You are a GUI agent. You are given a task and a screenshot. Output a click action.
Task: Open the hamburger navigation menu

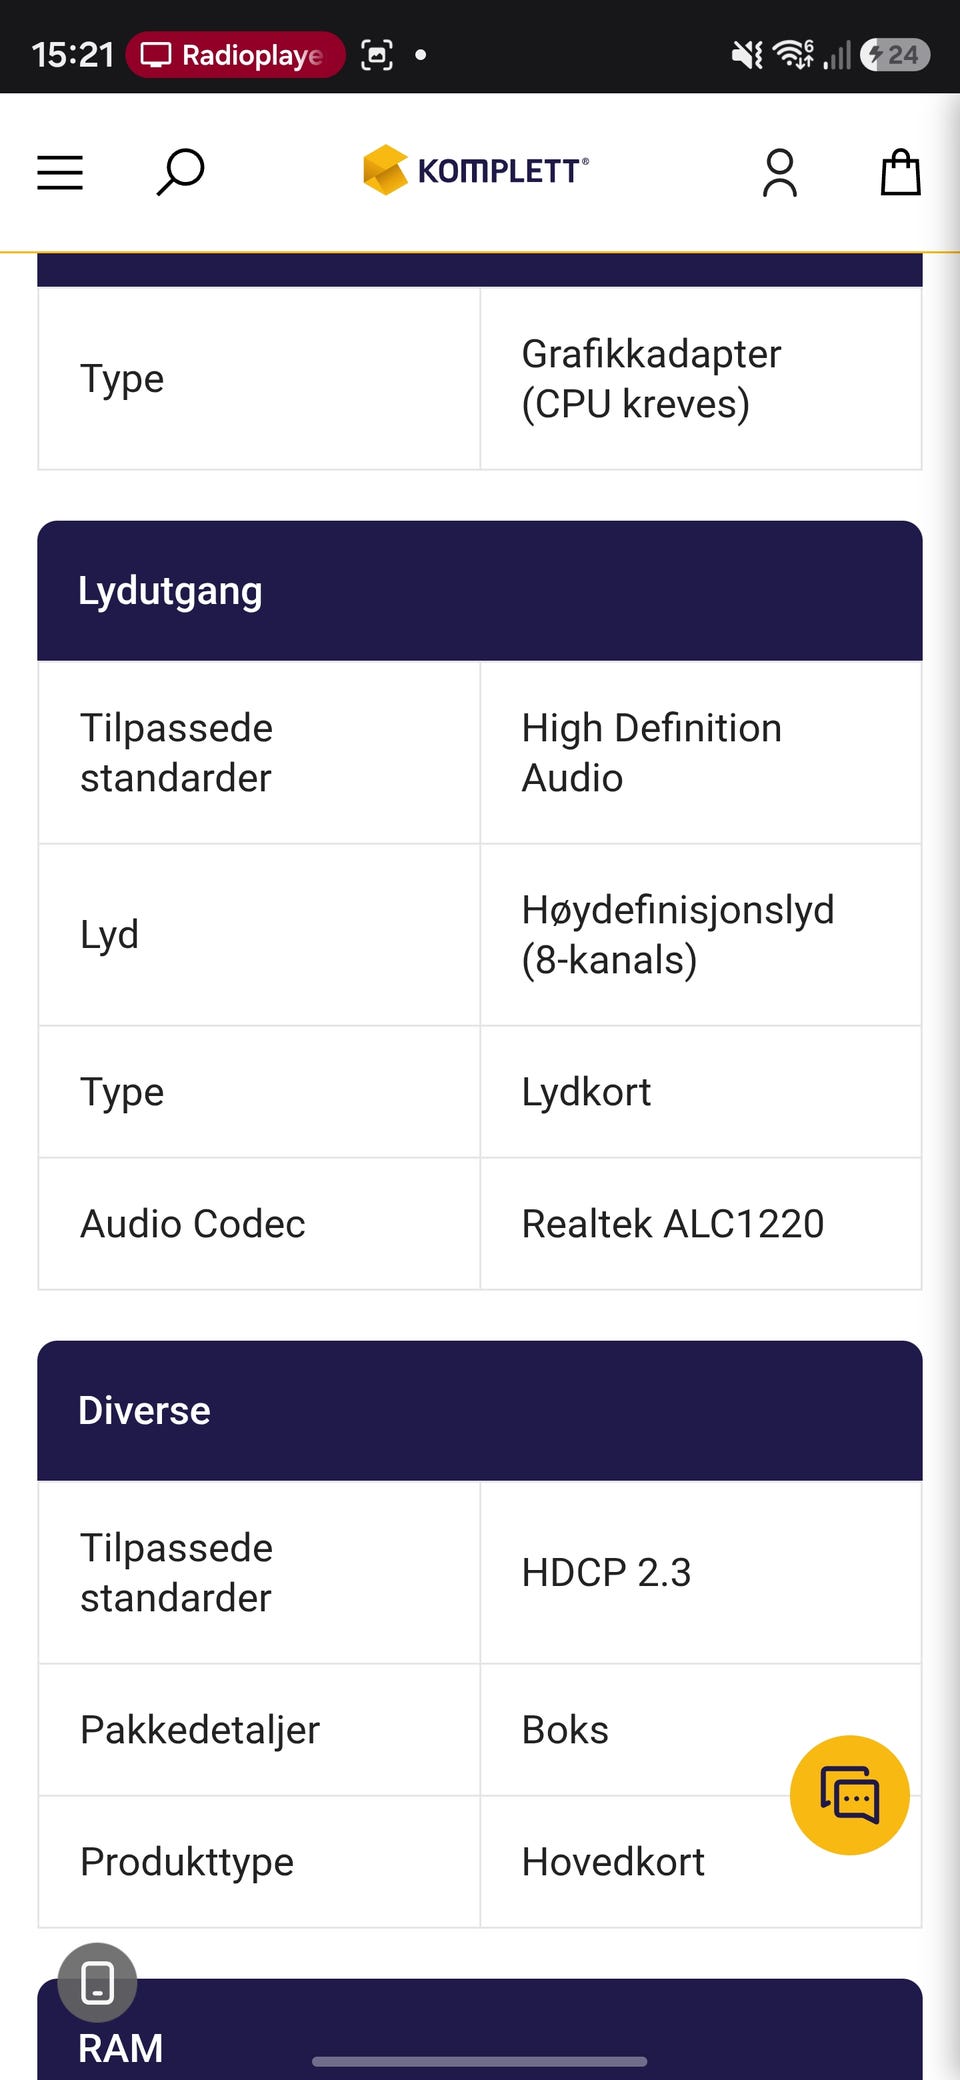click(60, 172)
